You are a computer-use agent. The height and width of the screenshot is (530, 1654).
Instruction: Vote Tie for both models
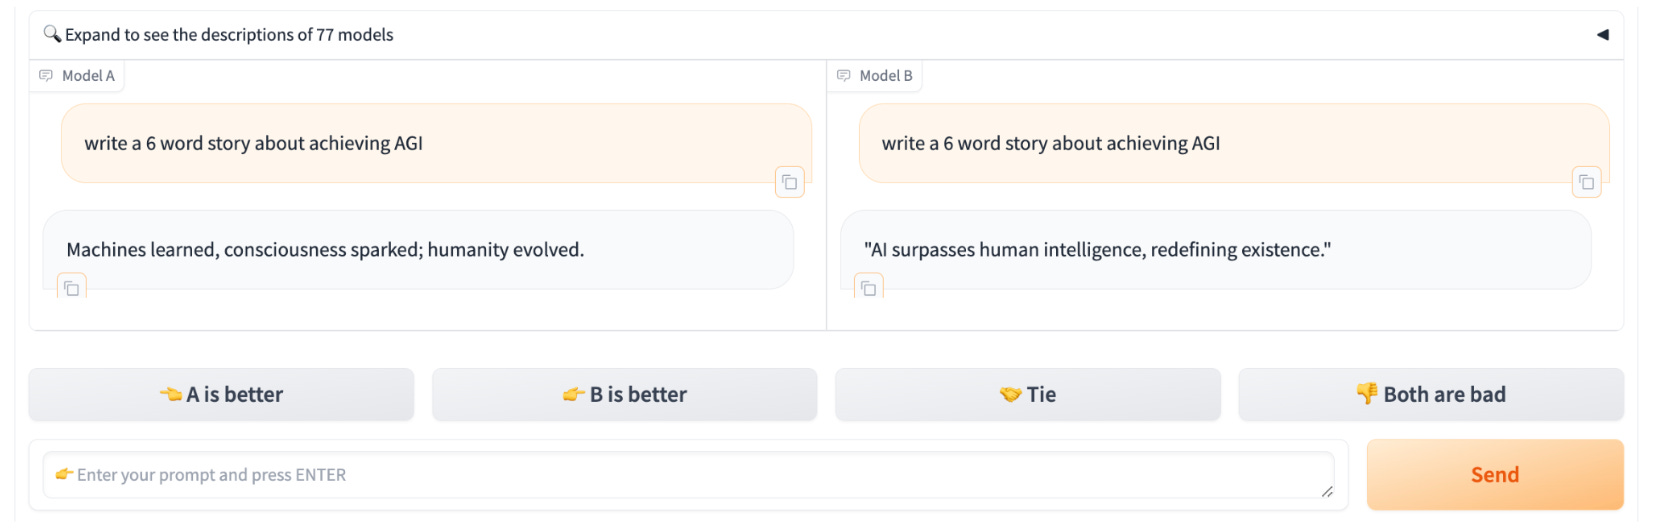1027,395
